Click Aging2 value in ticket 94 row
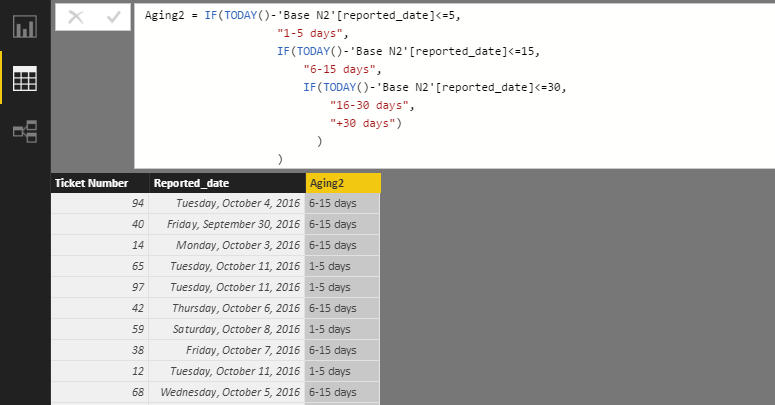775x405 pixels. pyautogui.click(x=343, y=203)
